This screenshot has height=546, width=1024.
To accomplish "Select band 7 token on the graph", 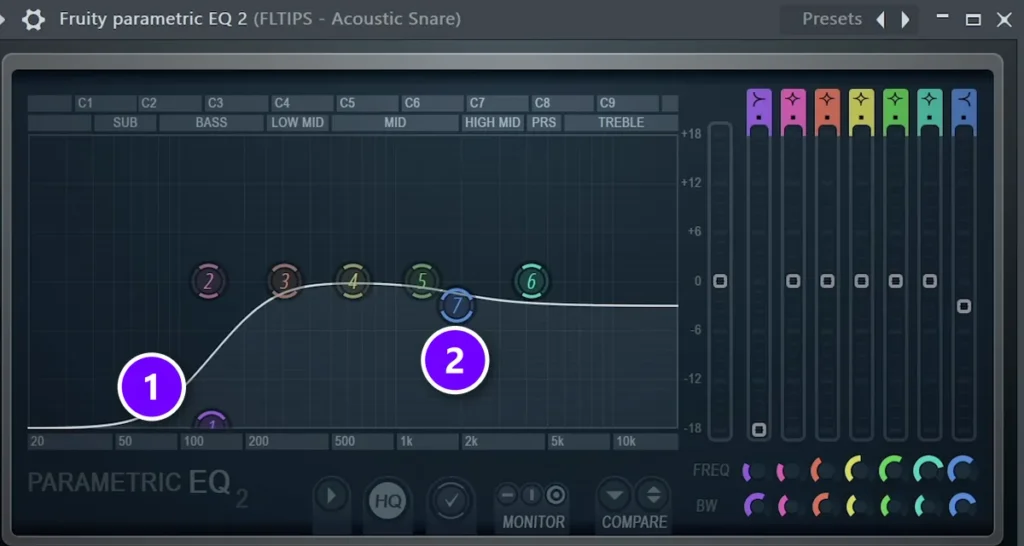I will [457, 305].
